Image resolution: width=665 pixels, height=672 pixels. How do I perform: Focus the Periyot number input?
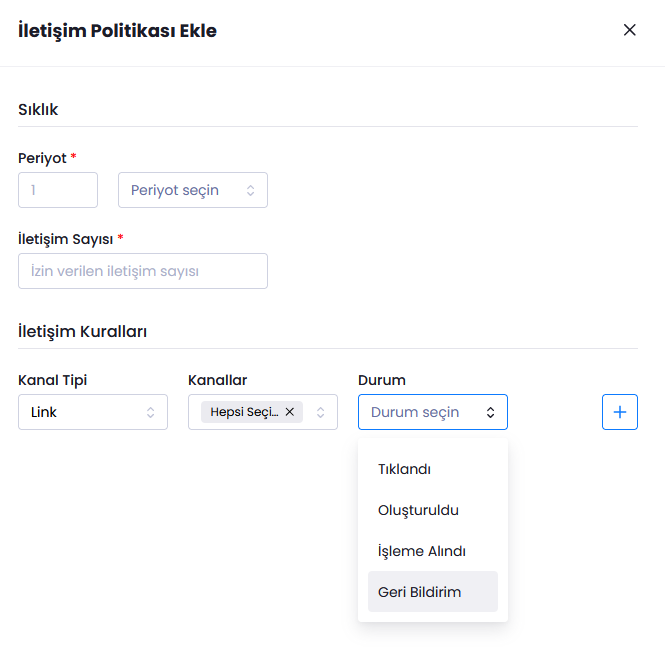[58, 190]
